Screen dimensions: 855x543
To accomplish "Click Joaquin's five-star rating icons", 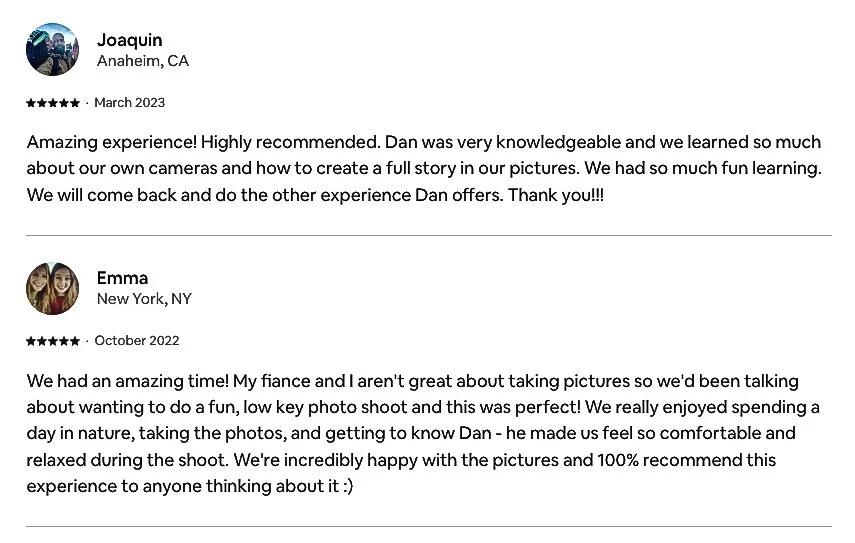I will coord(53,102).
